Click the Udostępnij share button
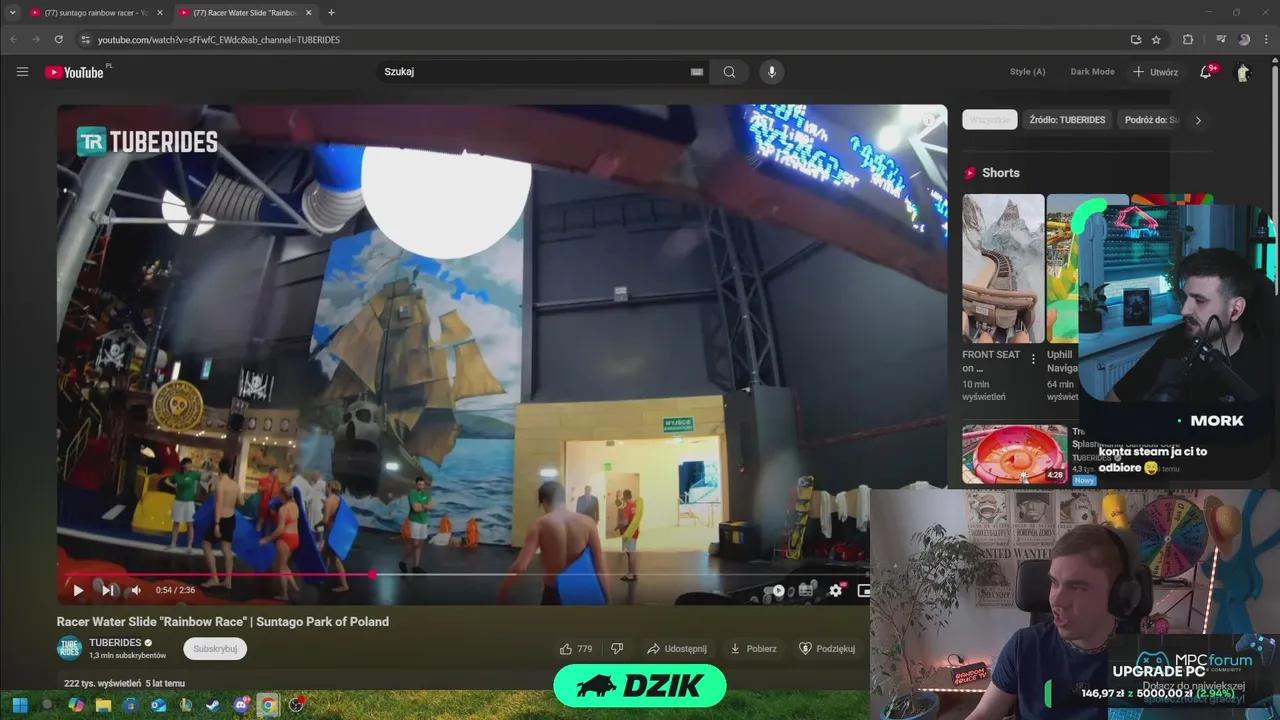Screen dimensions: 1280x720 pyautogui.click(x=677, y=649)
